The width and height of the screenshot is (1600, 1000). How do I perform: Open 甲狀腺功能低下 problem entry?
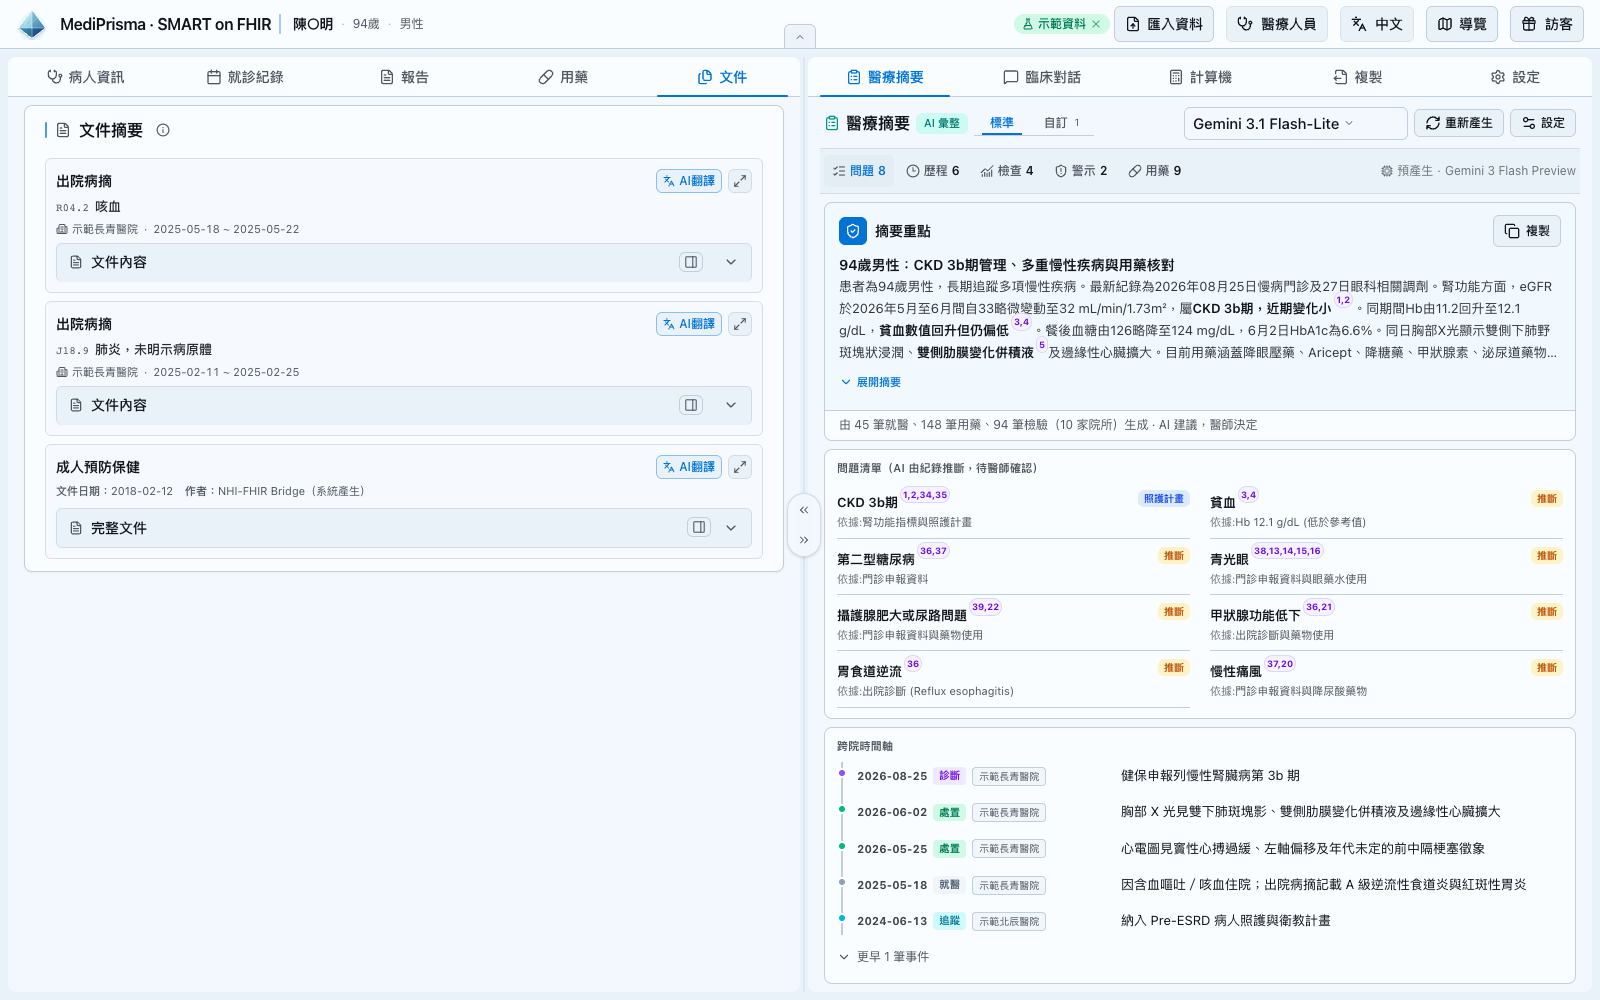1386,623
